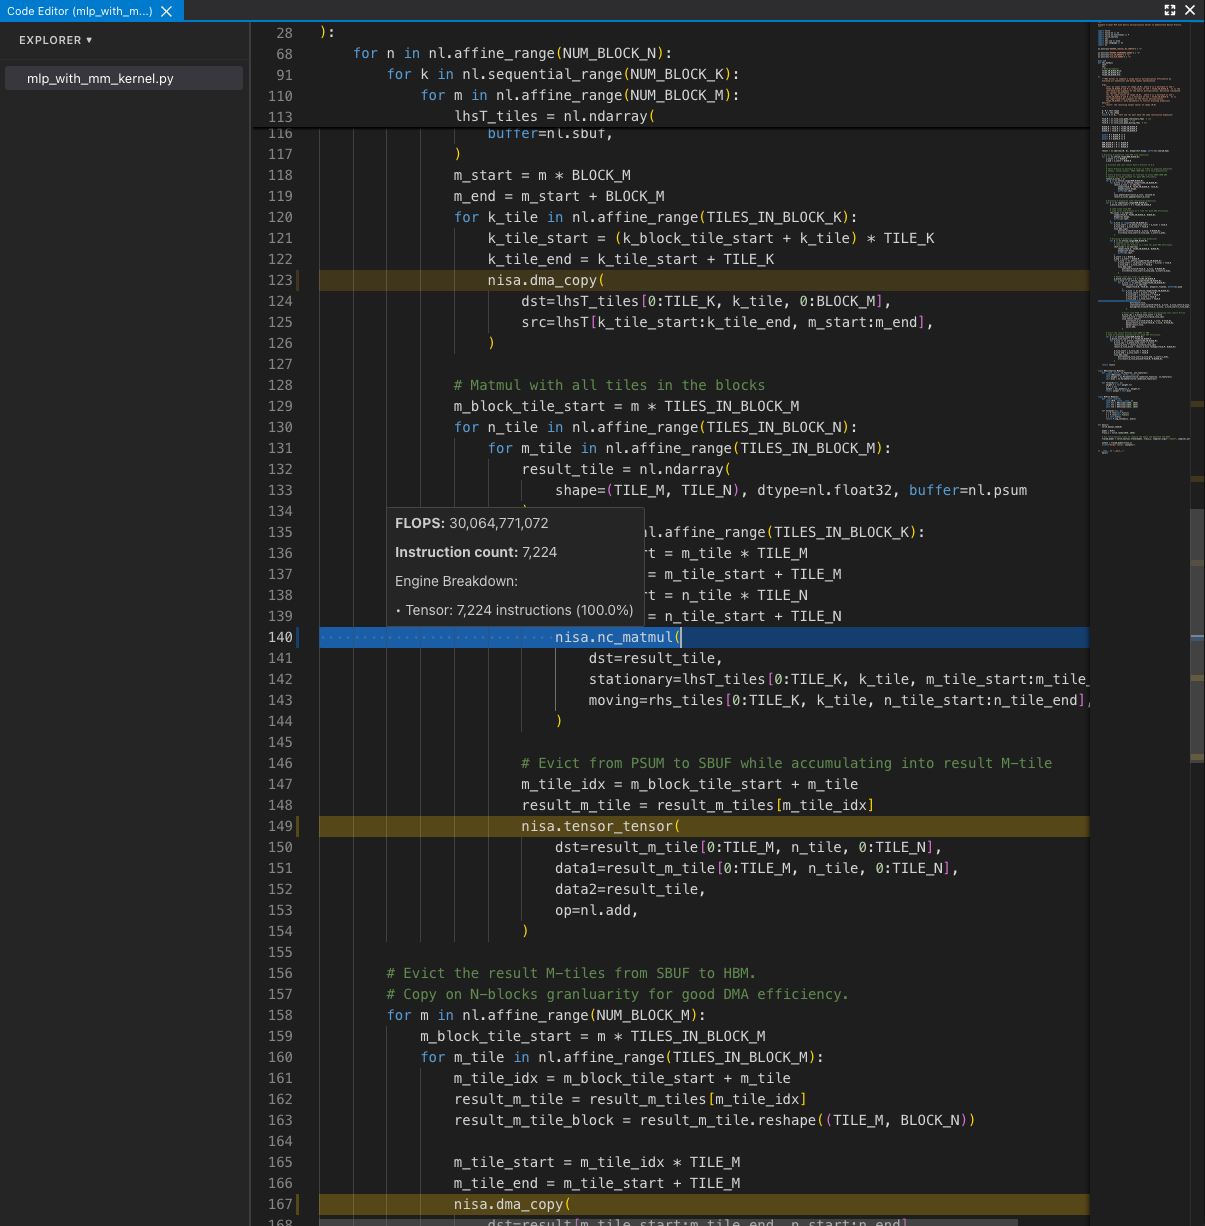Click highlighted nisa.dma_copy( on line 123
This screenshot has height=1226, width=1205.
[x=546, y=280]
